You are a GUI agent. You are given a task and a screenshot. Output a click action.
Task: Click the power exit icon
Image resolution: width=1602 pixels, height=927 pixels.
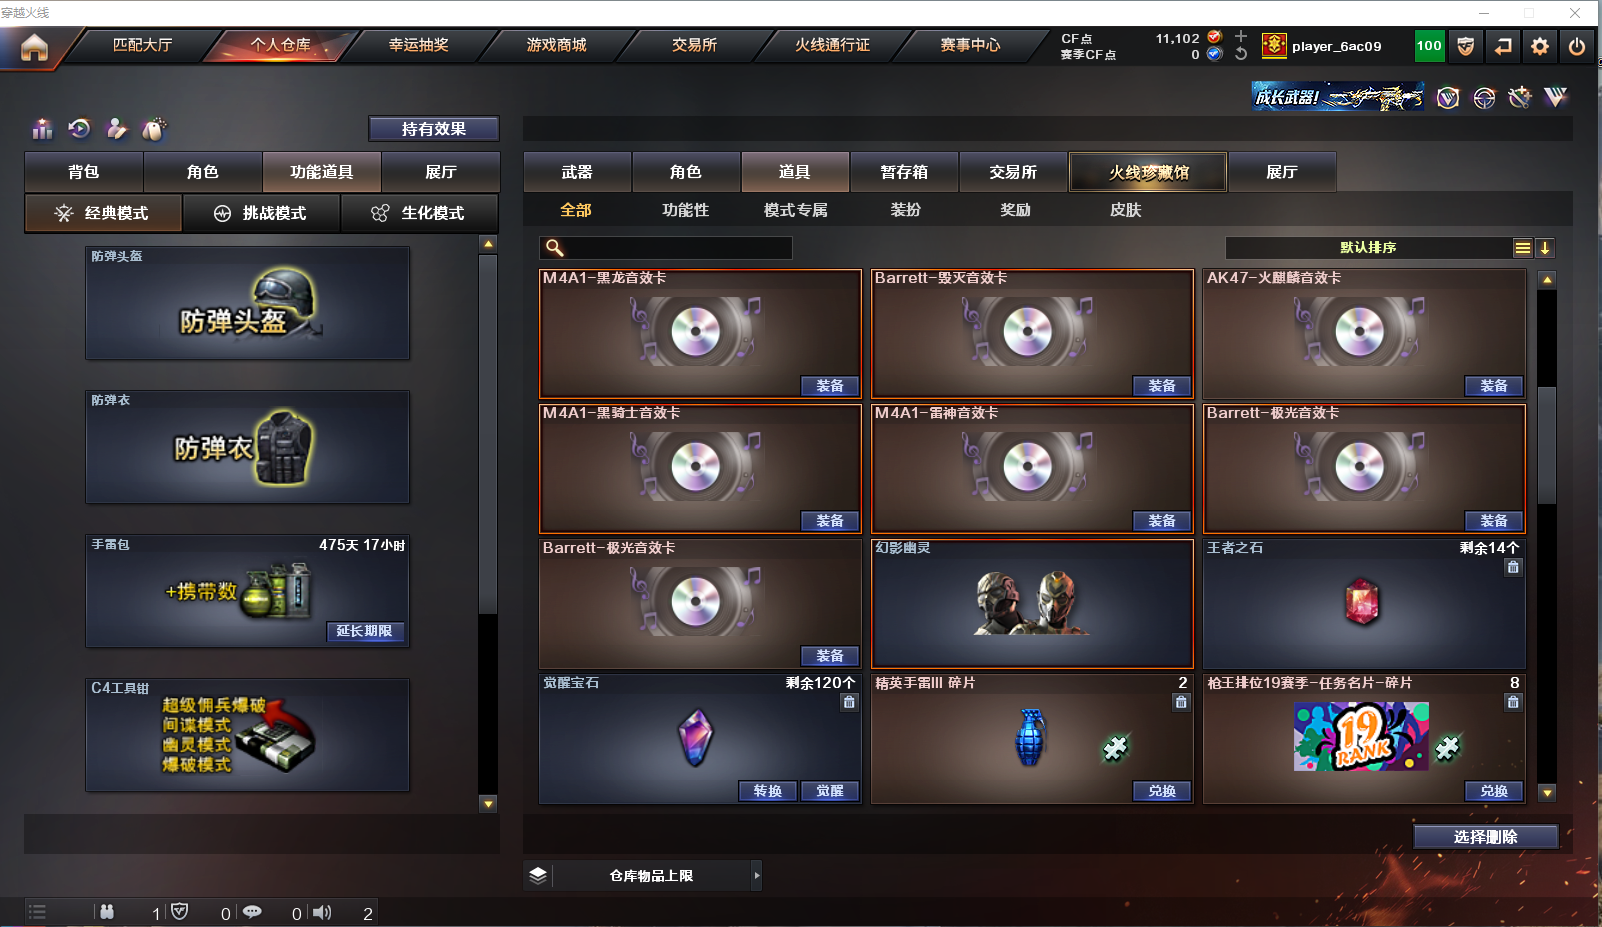[x=1577, y=46]
